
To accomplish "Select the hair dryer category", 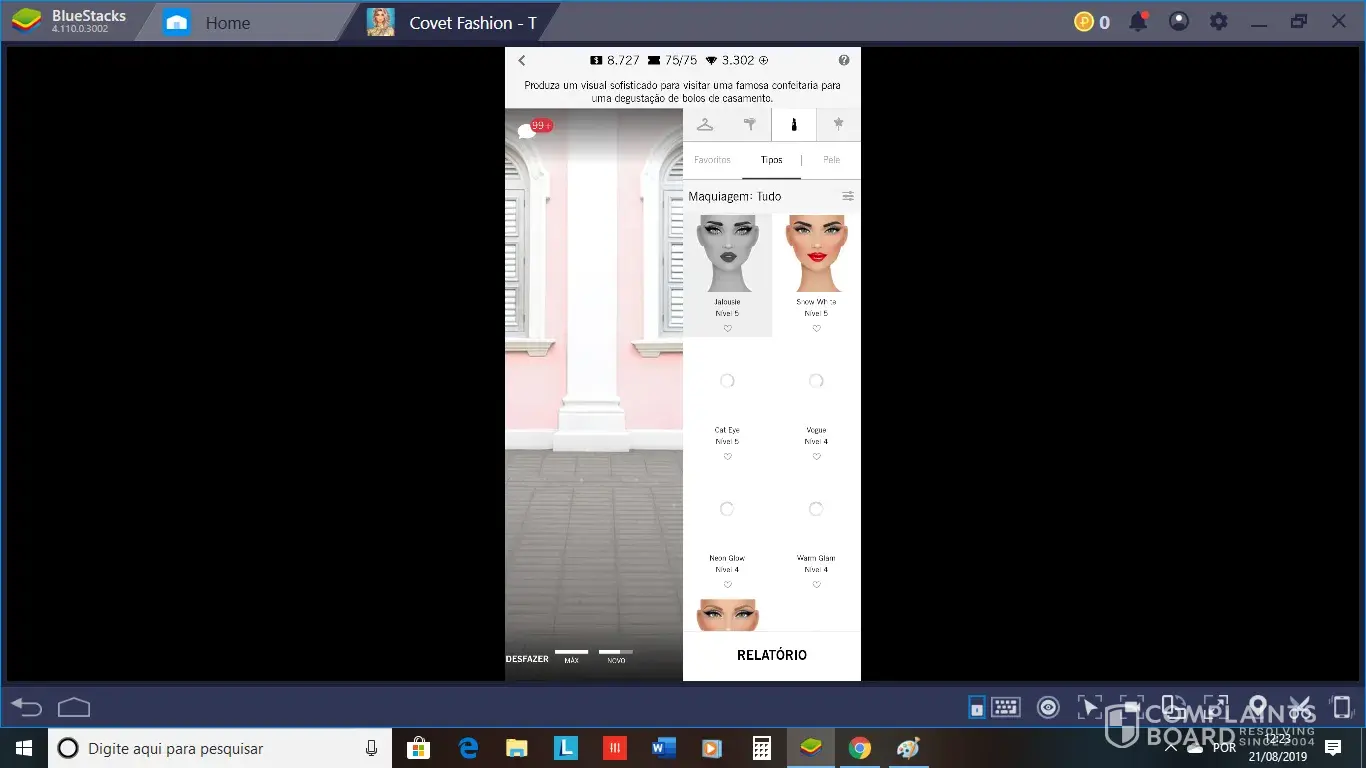I will tap(749, 125).
